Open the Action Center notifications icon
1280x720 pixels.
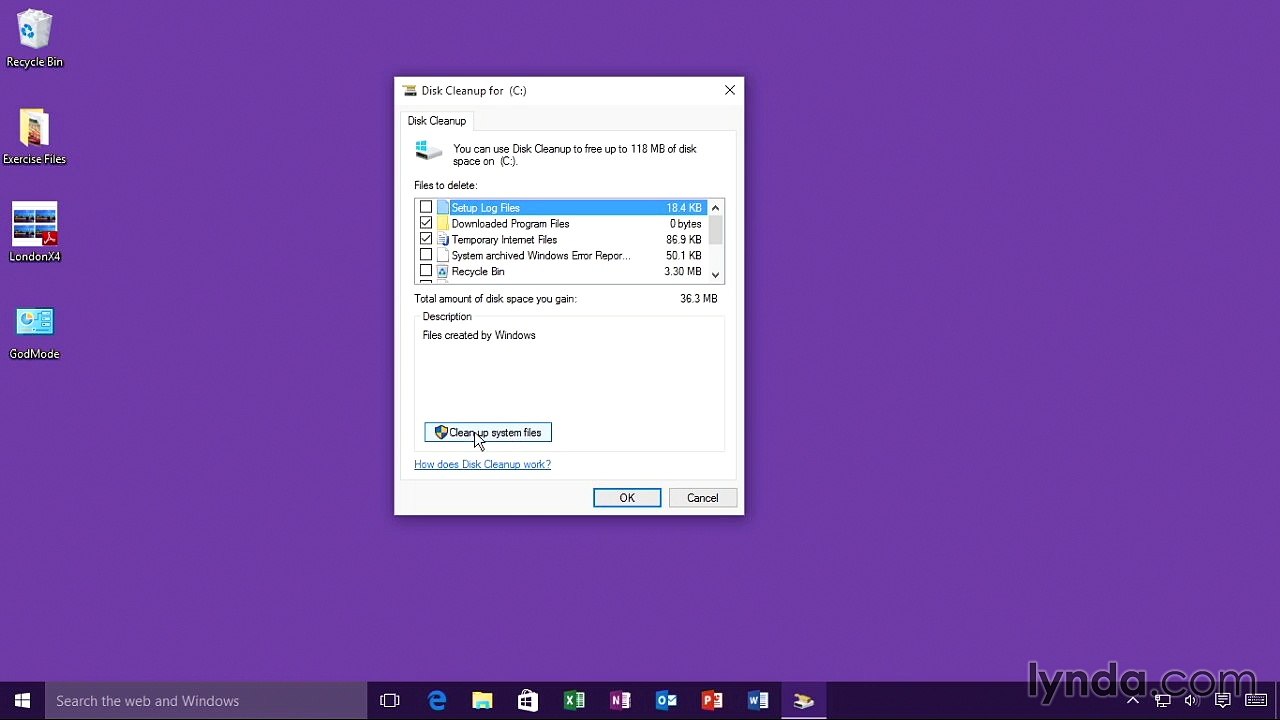(1222, 701)
